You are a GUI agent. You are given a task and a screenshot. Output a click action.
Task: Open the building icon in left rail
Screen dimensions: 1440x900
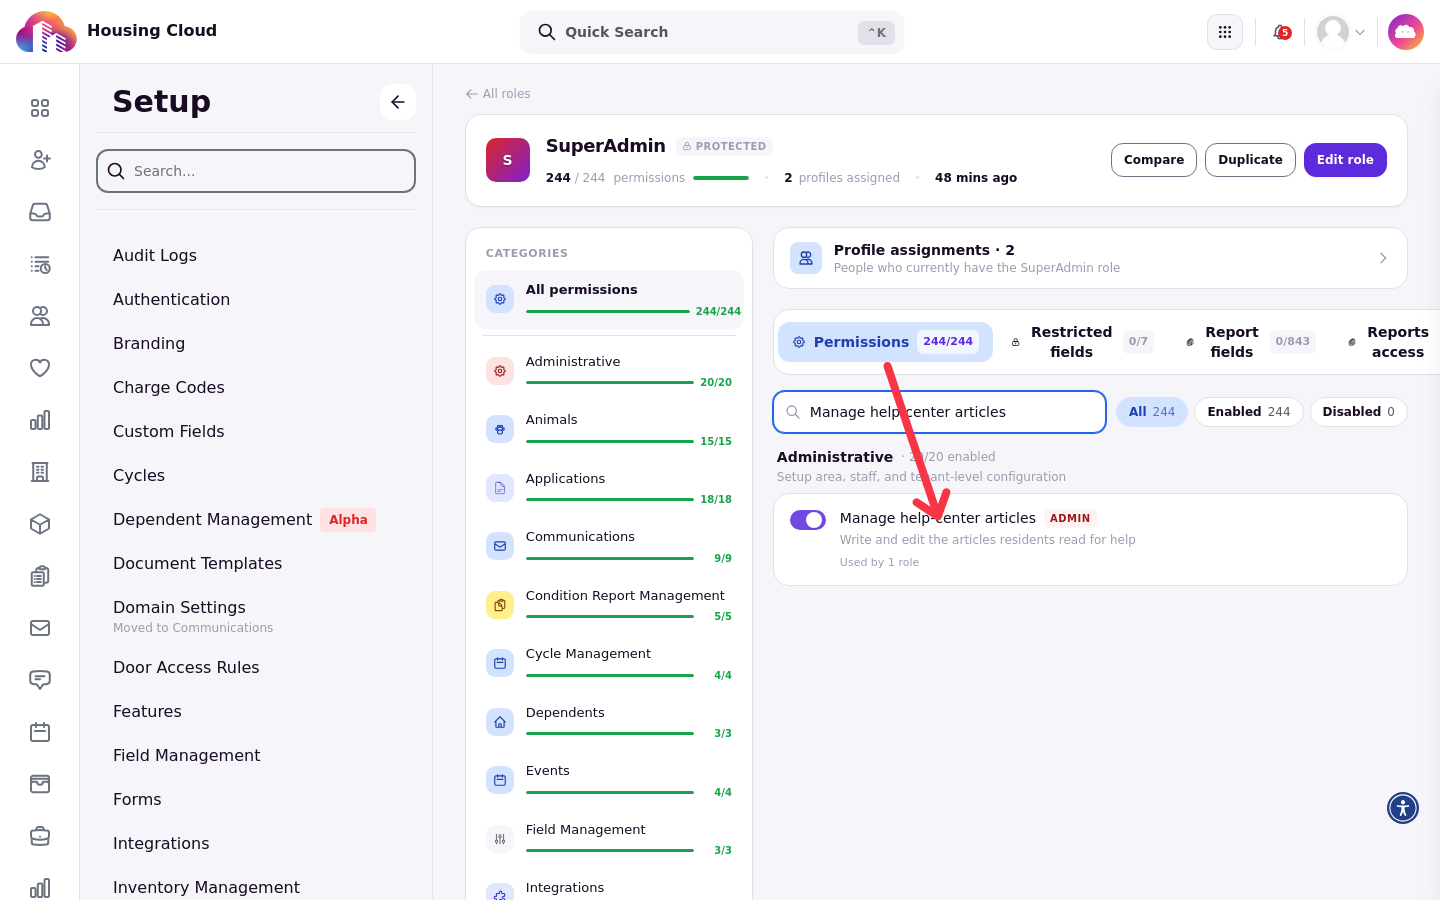point(40,472)
